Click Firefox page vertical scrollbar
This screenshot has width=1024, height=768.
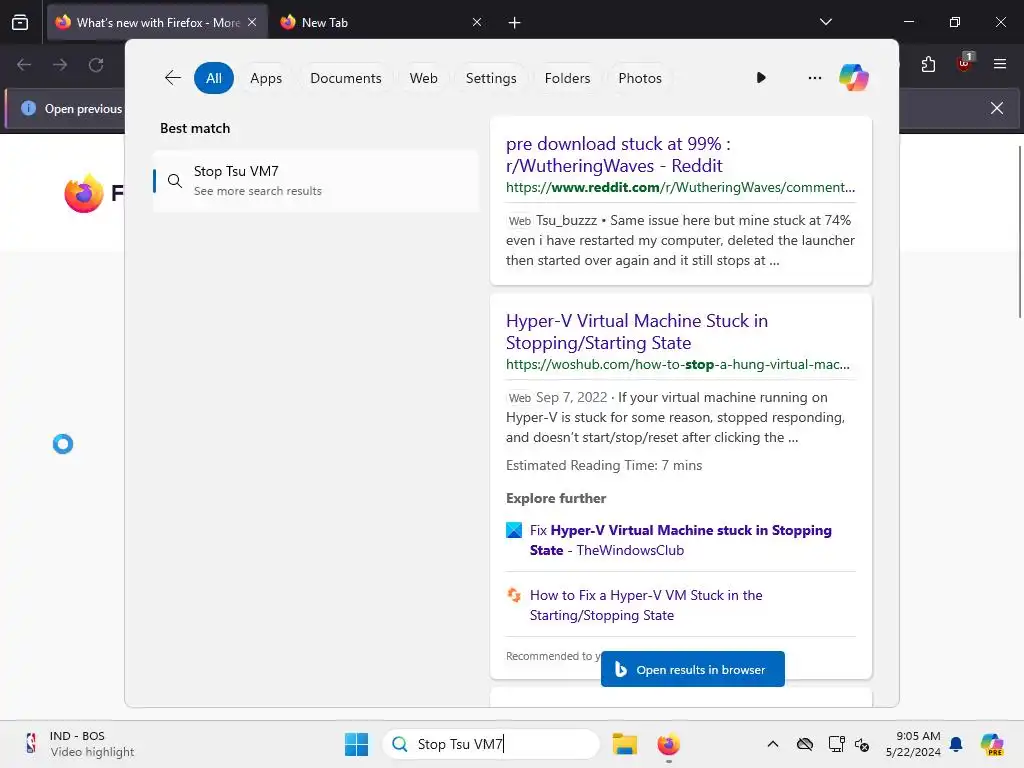click(x=1019, y=232)
